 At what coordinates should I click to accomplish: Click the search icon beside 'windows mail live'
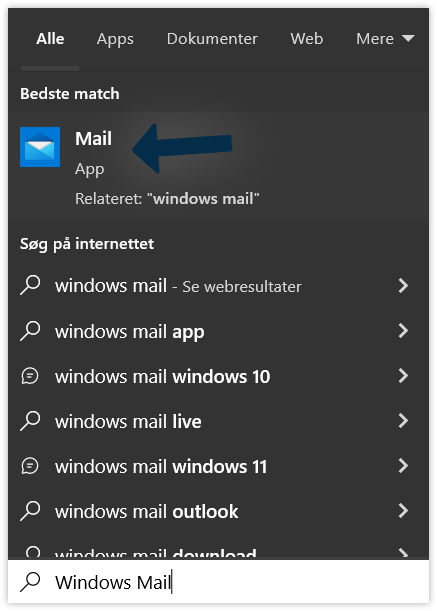[x=30, y=421]
